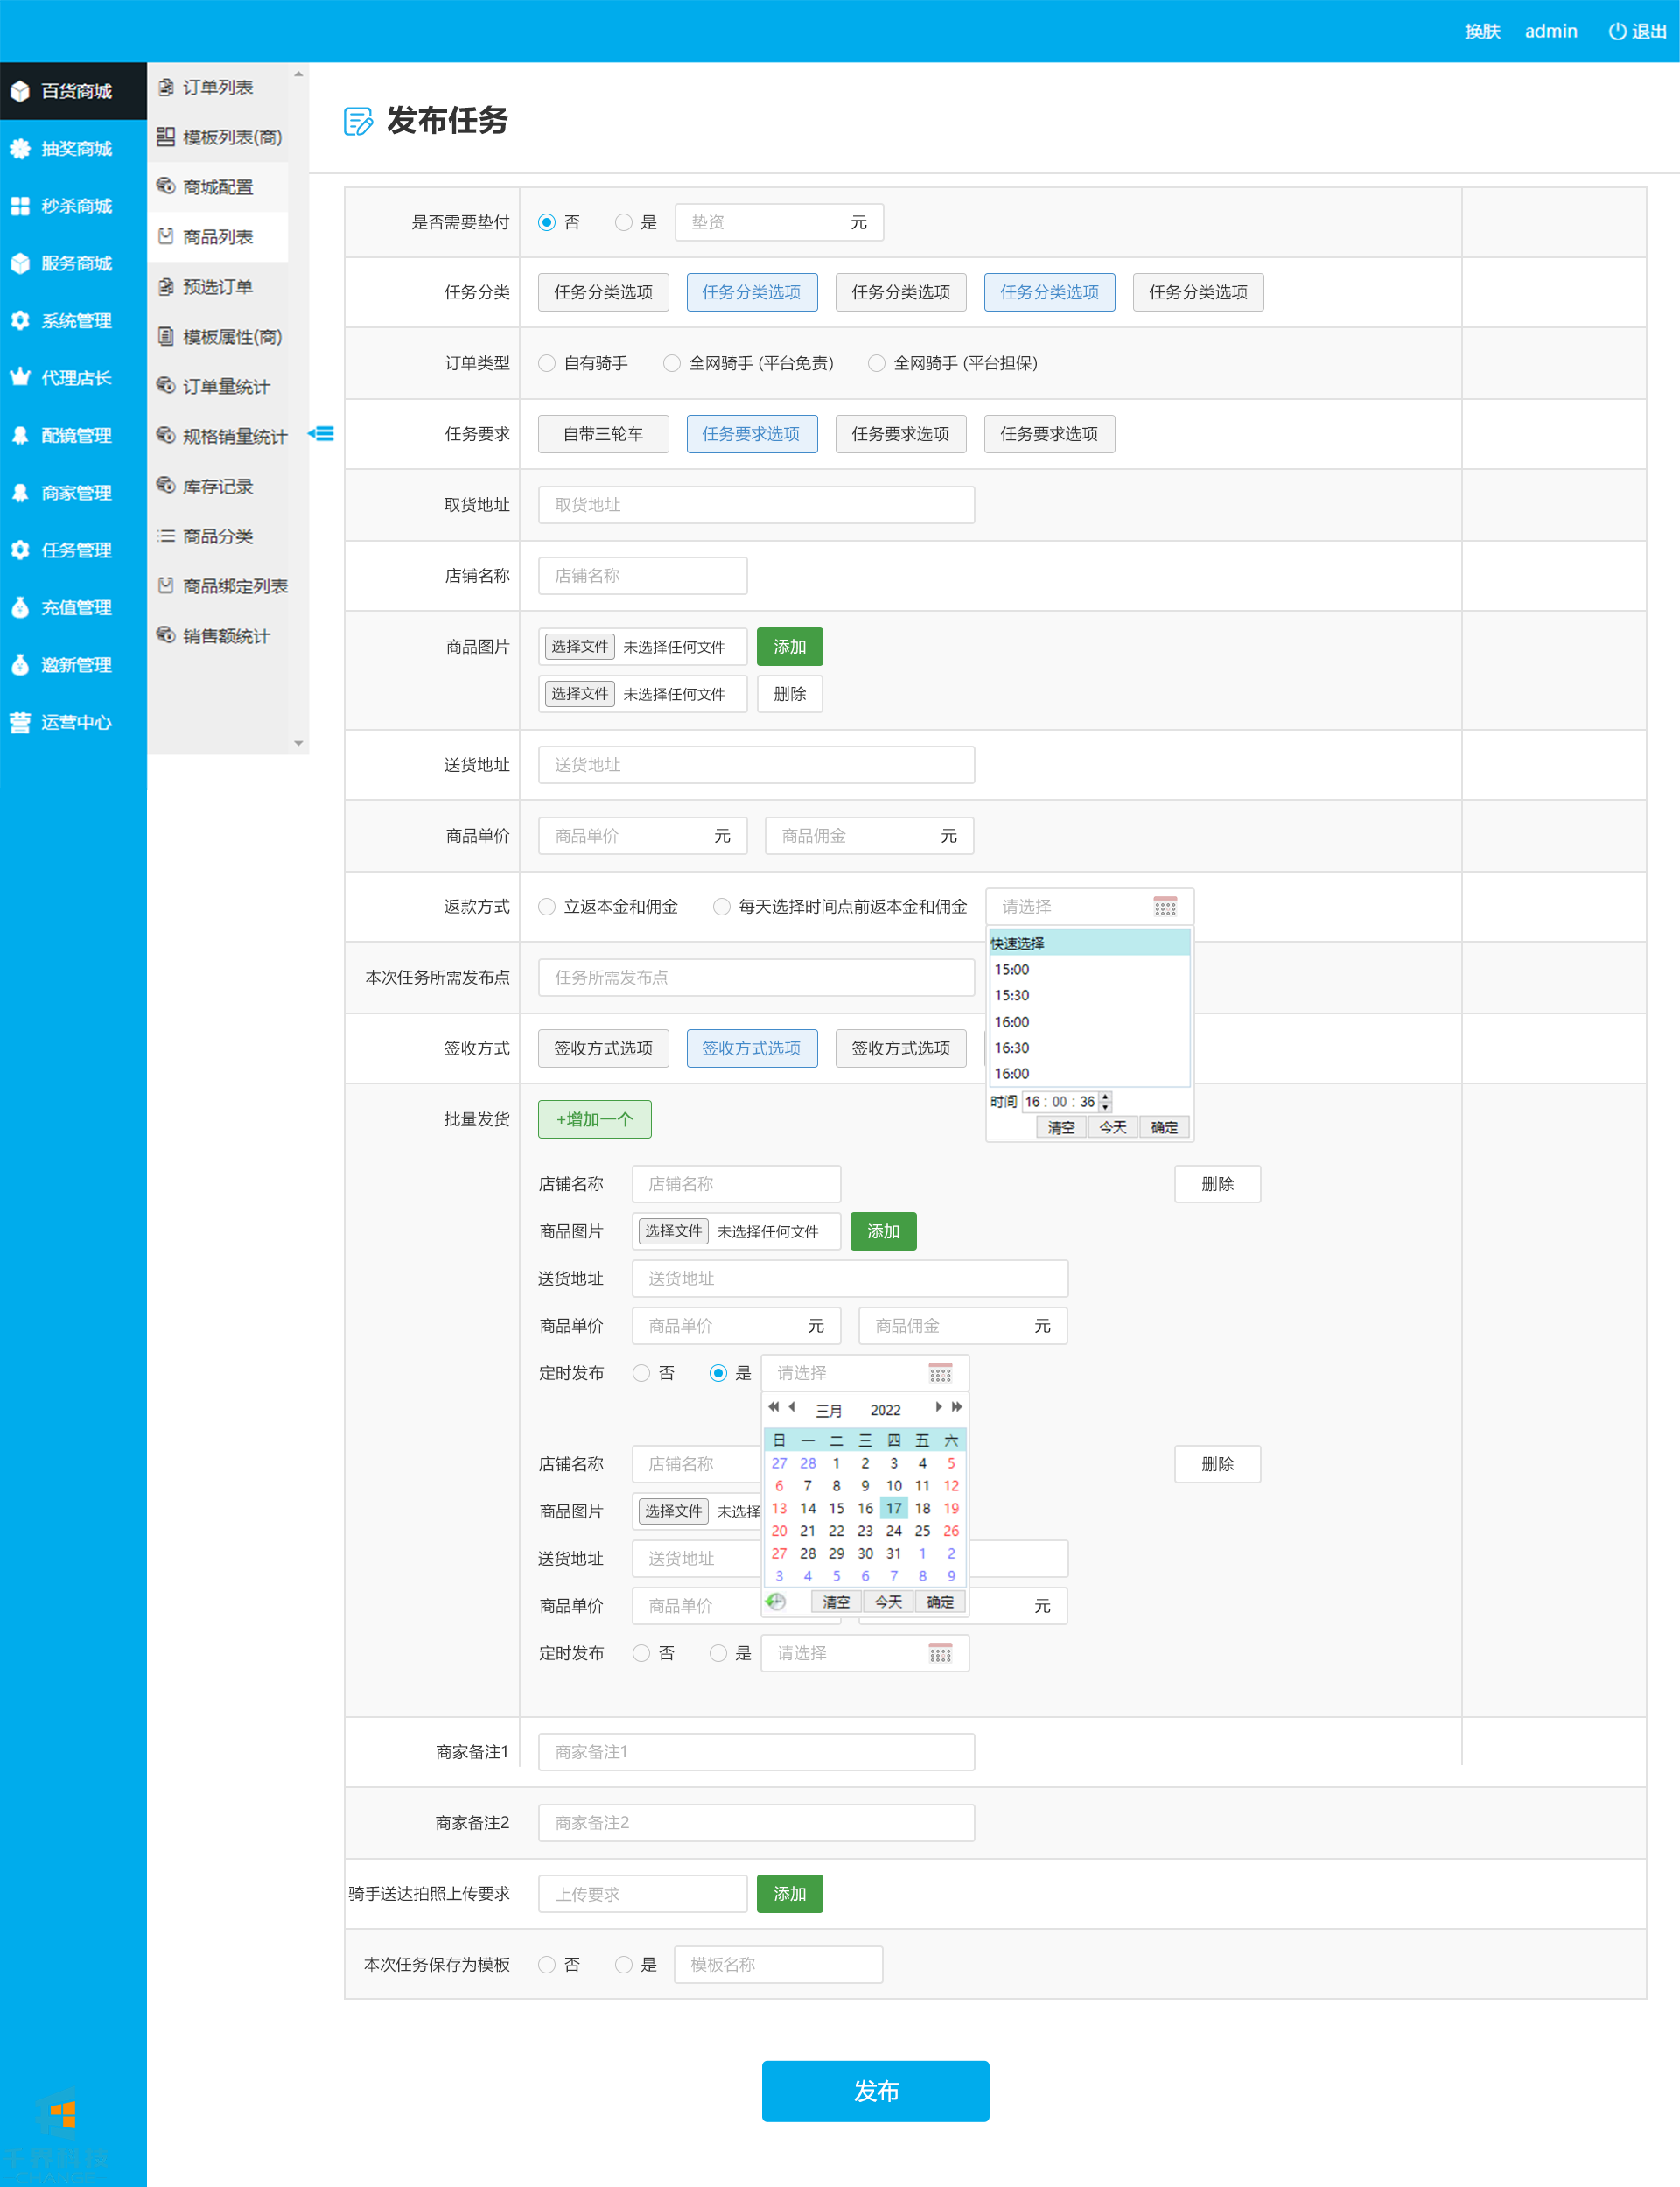The image size is (1680, 2187).
Task: Click calendar icon in first 定时发布 field
Action: pyautogui.click(x=939, y=1372)
